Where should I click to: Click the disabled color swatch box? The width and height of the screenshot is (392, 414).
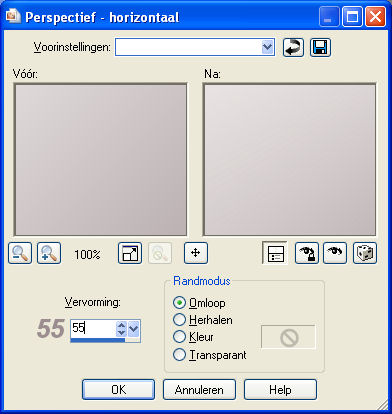[288, 337]
